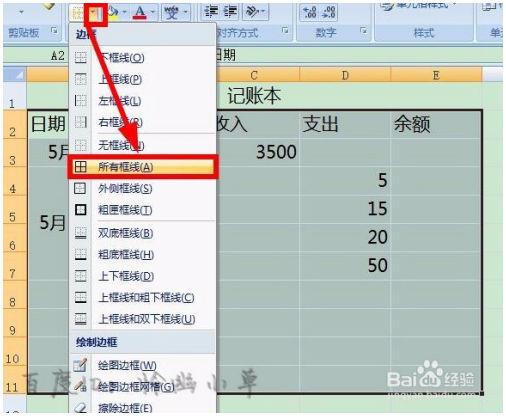The width and height of the screenshot is (506, 416).
Task: Click Bottom Border (下框线) icon
Action: pyautogui.click(x=81, y=57)
